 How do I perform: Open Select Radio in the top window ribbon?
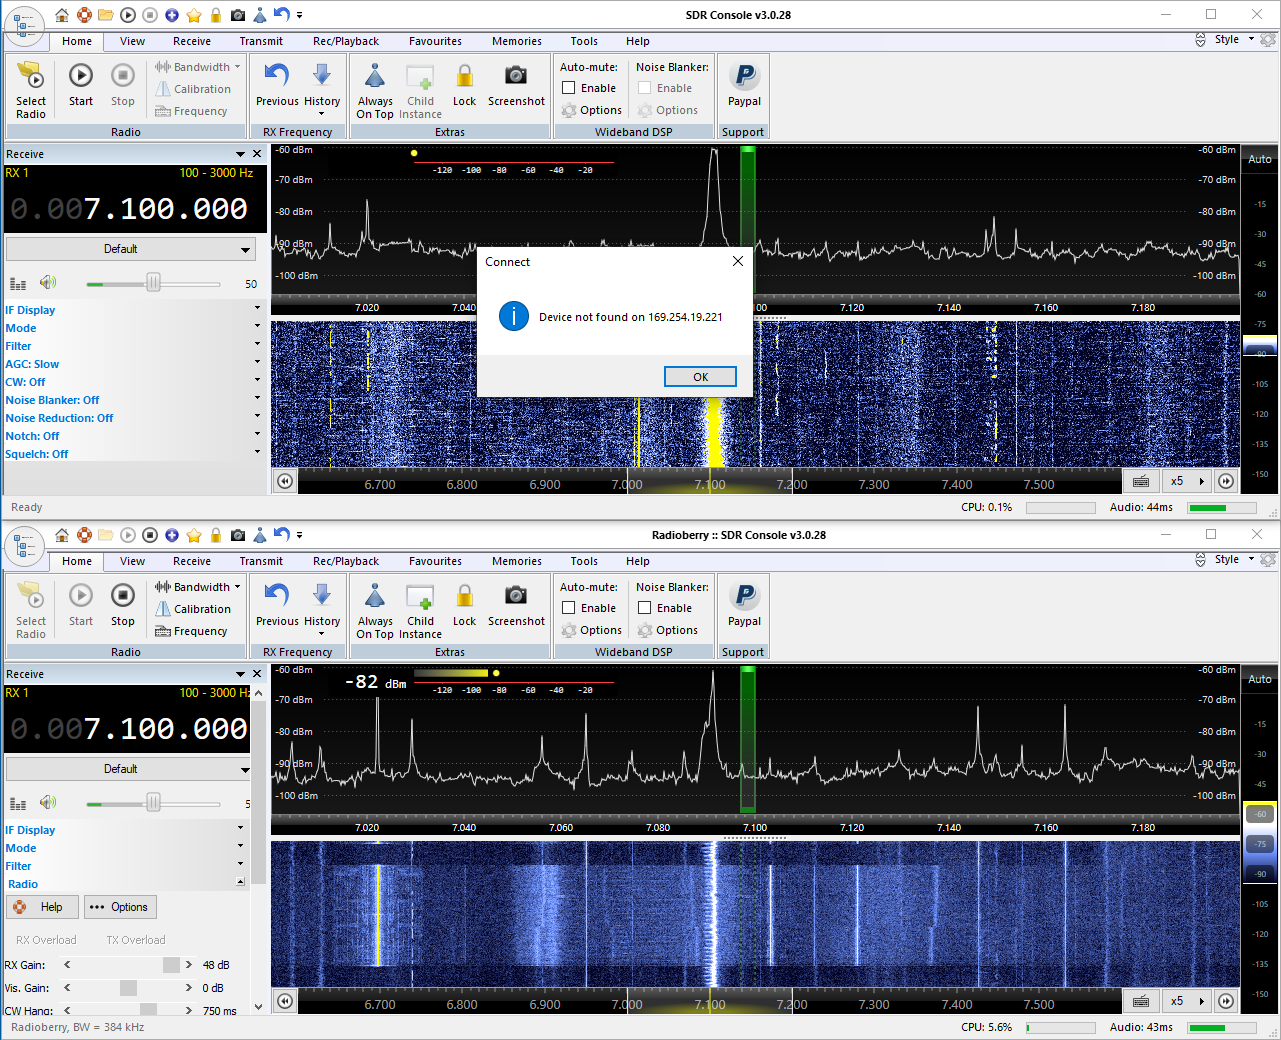[31, 78]
